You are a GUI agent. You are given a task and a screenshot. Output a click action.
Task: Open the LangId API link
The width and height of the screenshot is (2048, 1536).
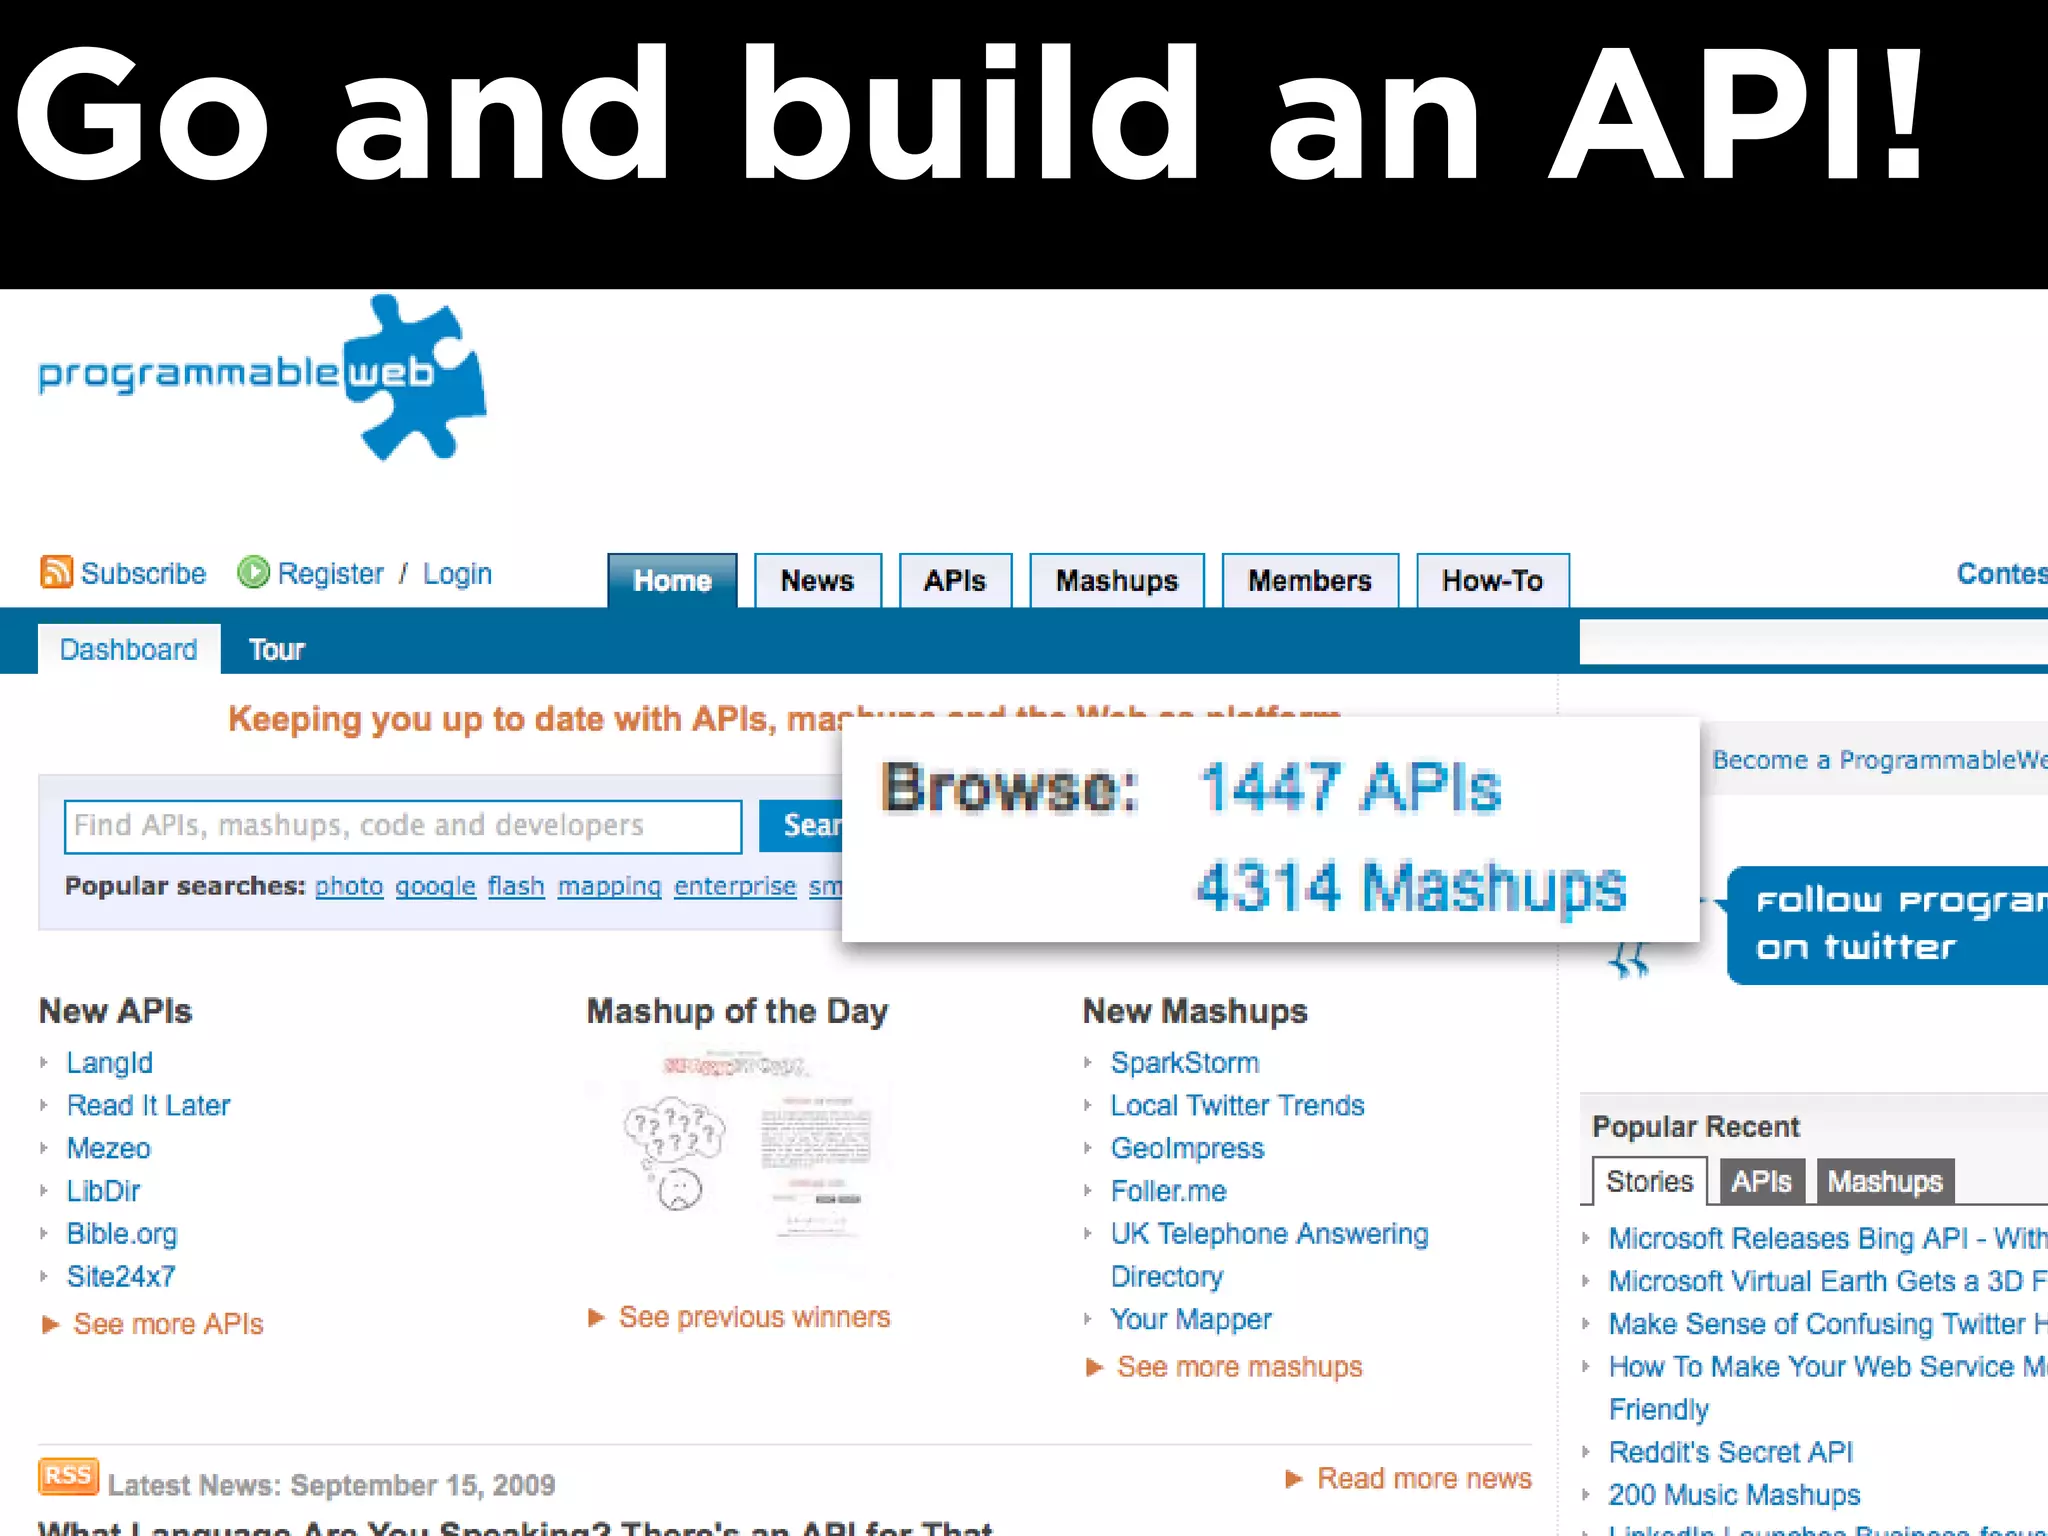coord(109,1062)
